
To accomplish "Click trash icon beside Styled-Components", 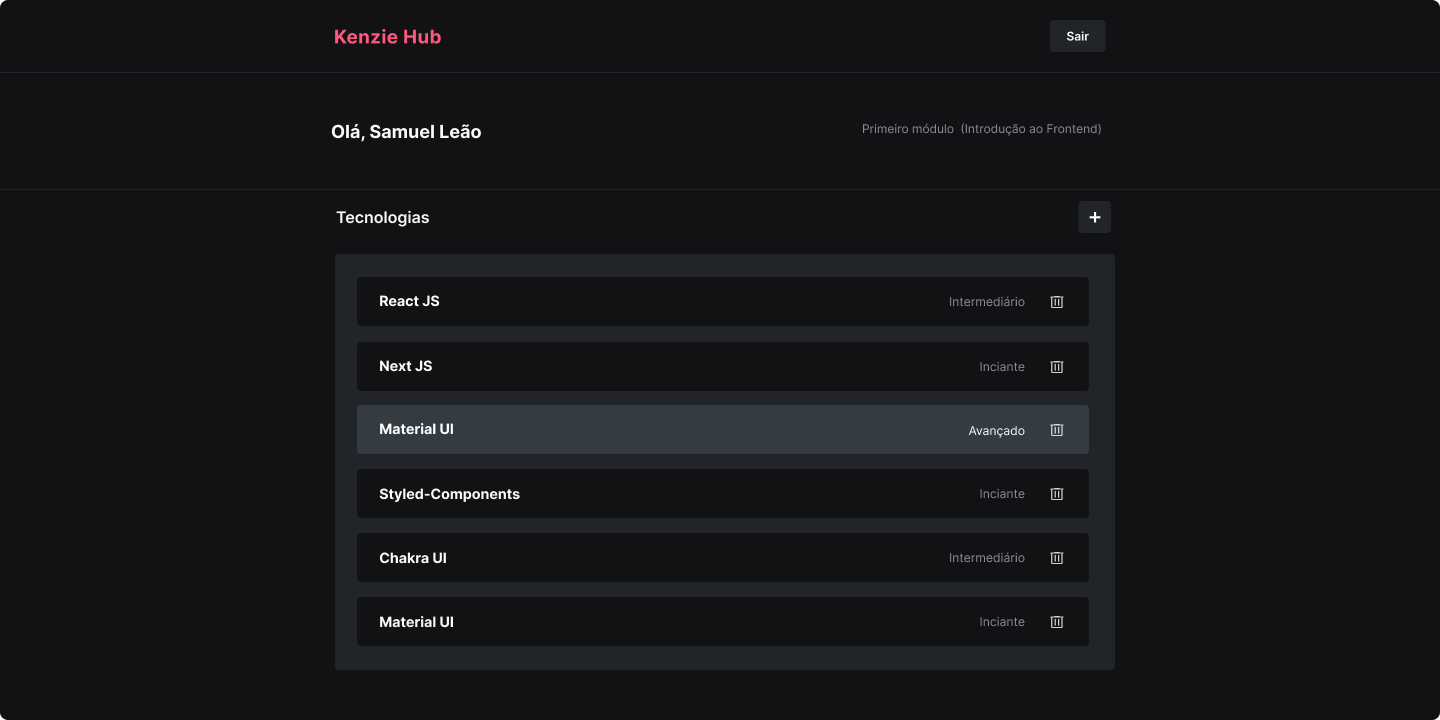I will point(1057,494).
